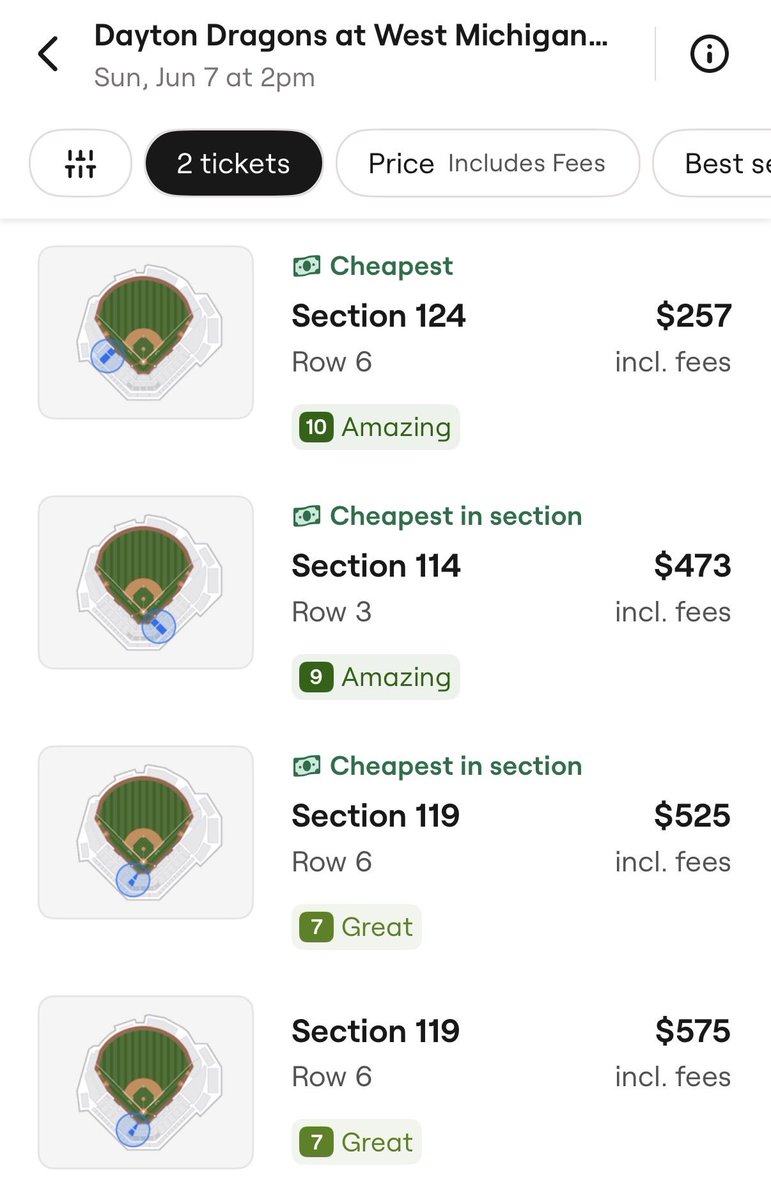
Task: Tap the money icon beside Section 114 label
Action: [307, 516]
